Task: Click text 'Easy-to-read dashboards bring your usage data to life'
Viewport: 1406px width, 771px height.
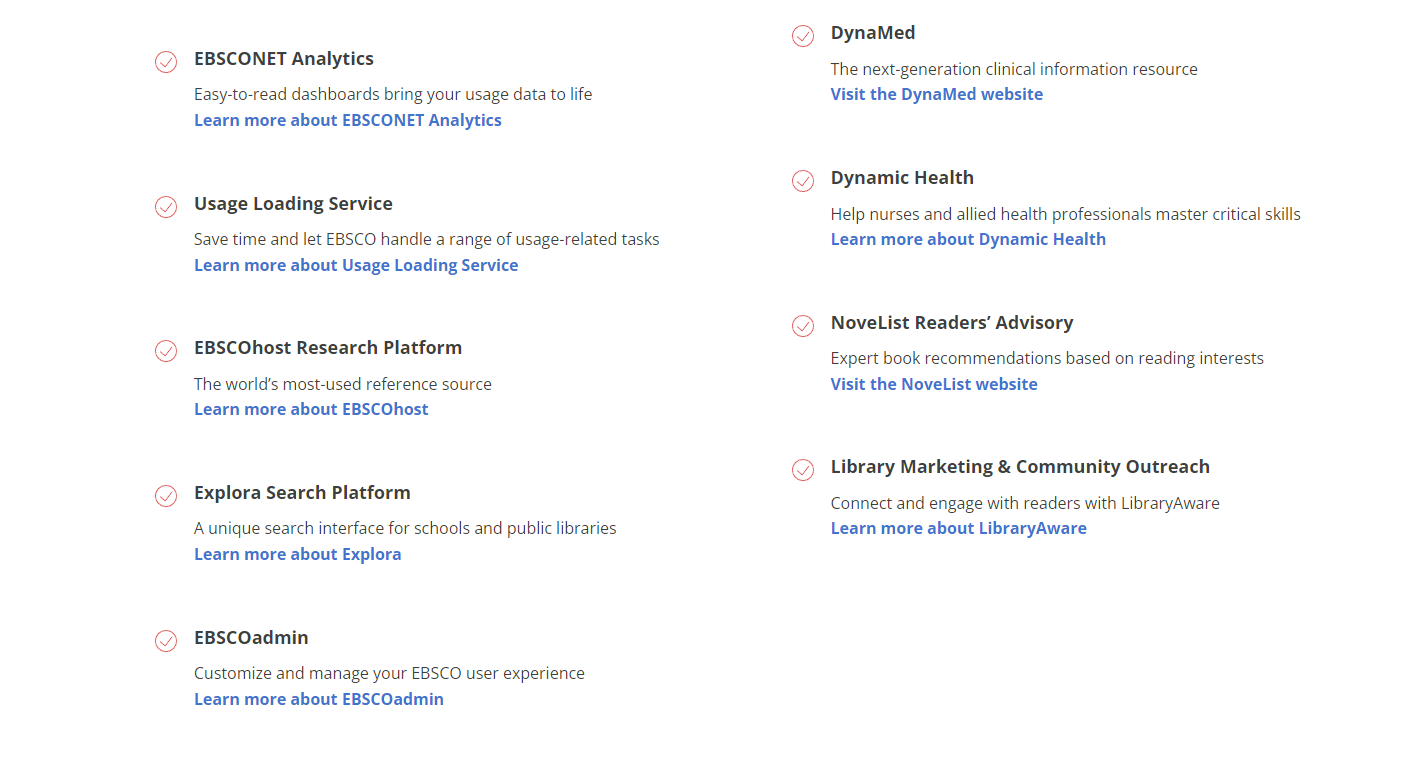Action: pyautogui.click(x=393, y=95)
